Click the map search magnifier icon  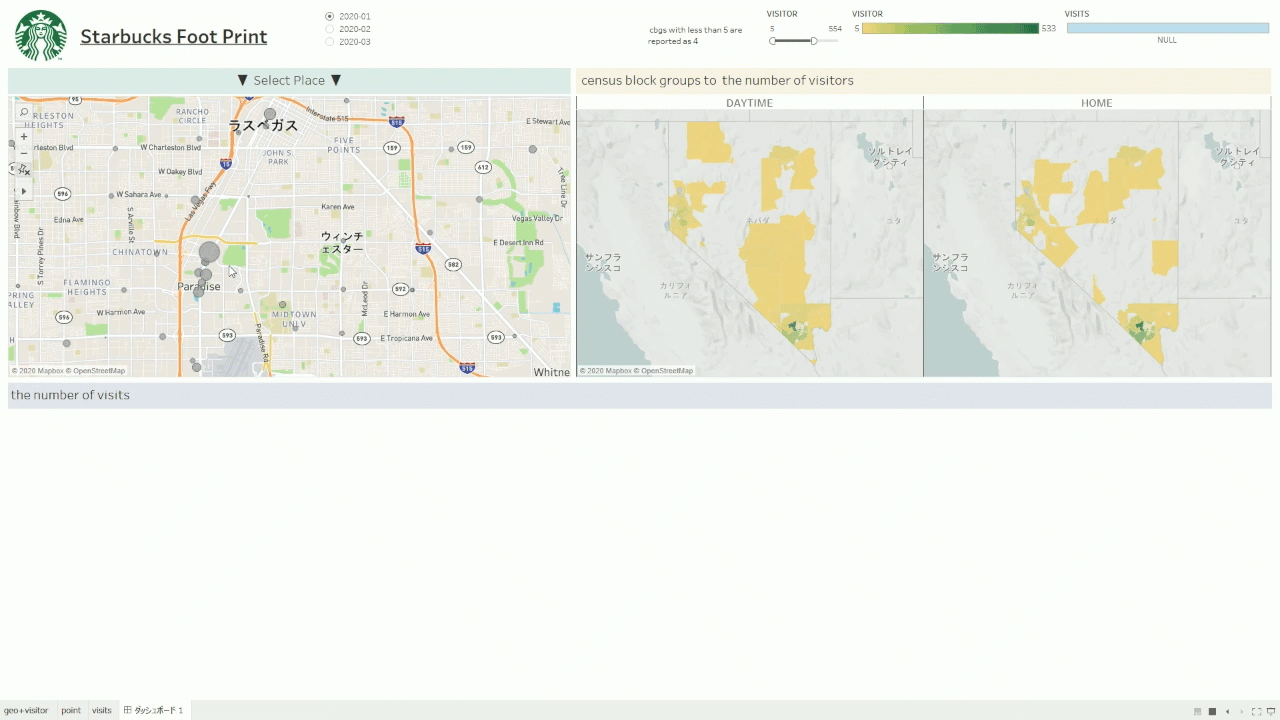[24, 113]
